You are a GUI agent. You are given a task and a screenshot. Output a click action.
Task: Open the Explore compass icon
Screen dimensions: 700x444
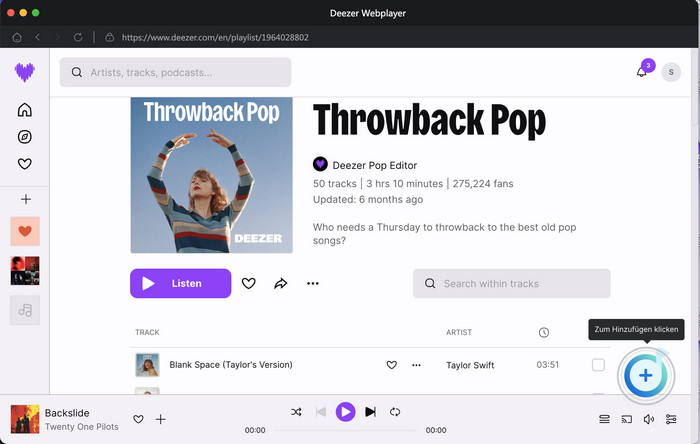coord(25,137)
